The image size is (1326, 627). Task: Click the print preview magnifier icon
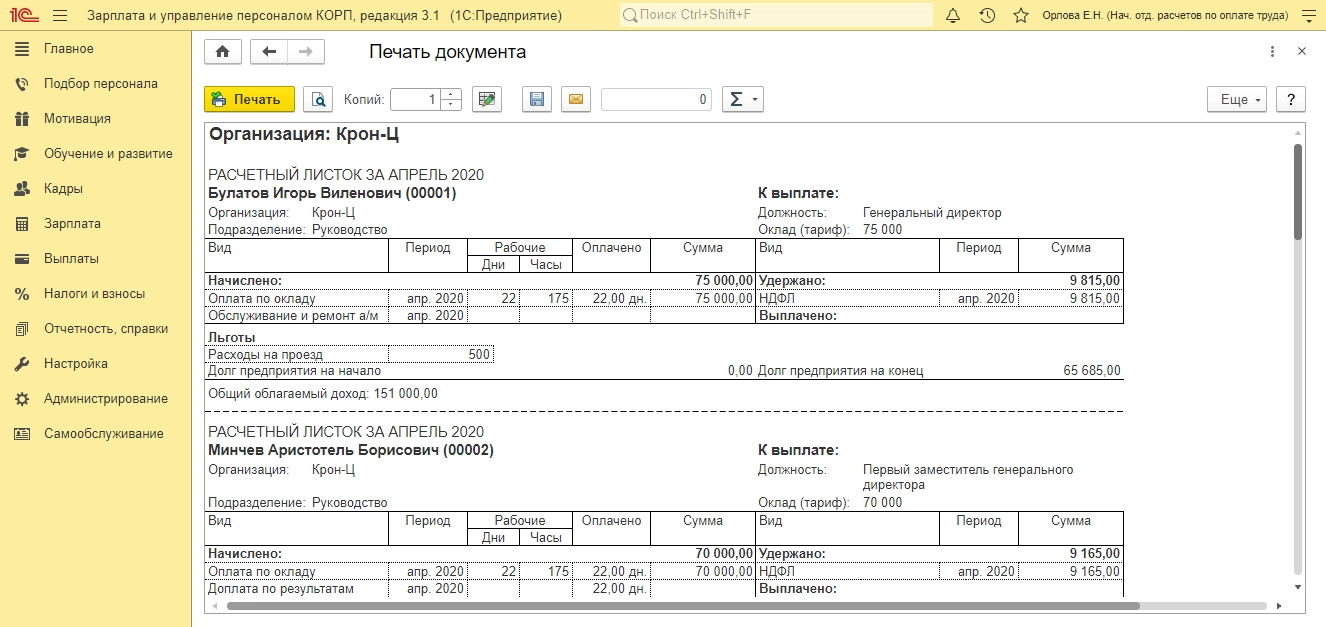coord(317,99)
